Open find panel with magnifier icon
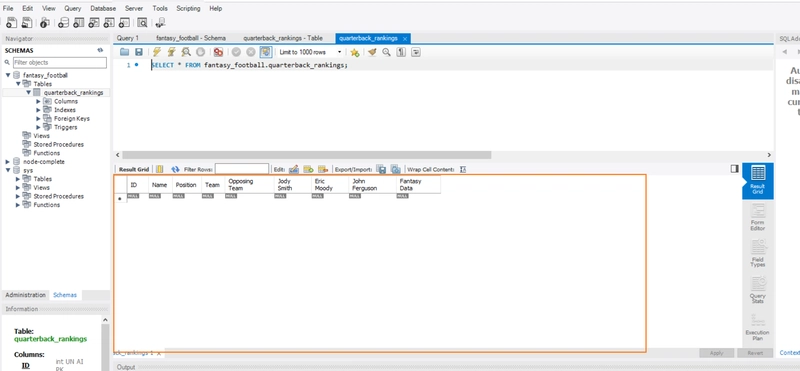The height and width of the screenshot is (371, 800). [x=386, y=52]
